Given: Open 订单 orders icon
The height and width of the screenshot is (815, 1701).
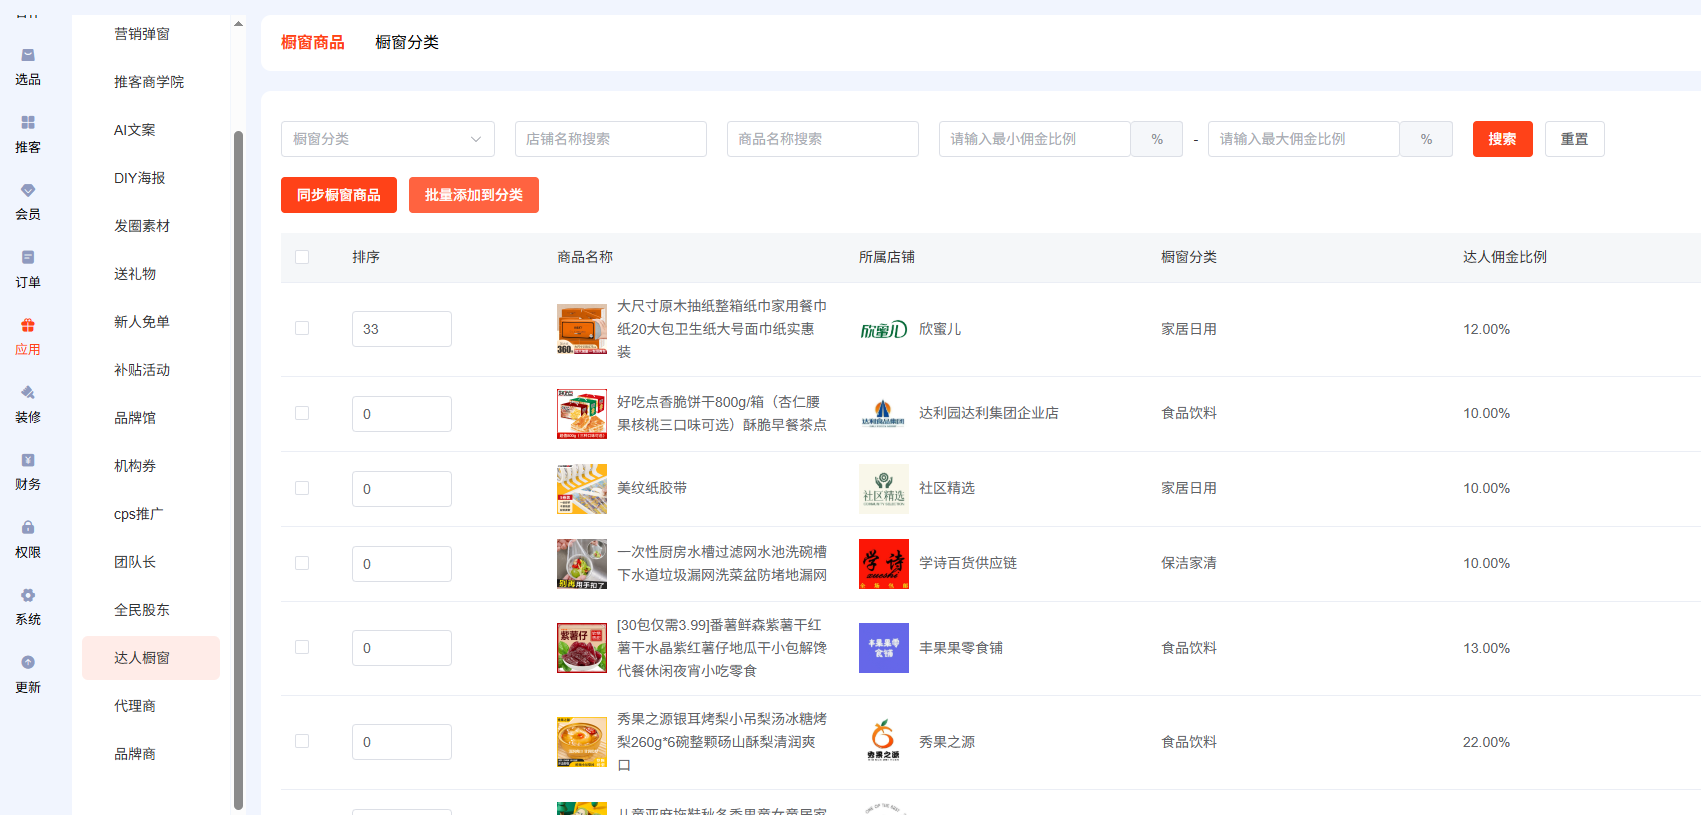Looking at the screenshot, I should (28, 258).
